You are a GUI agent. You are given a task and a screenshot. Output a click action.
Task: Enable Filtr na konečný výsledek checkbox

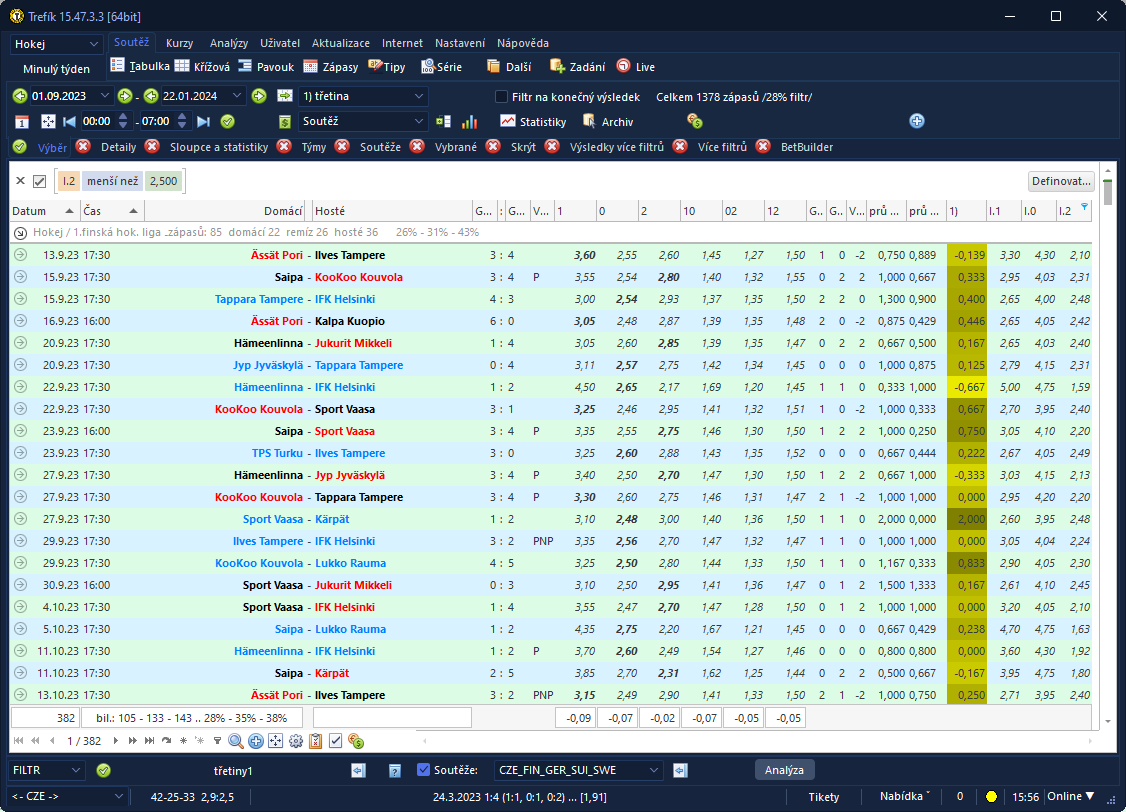coord(502,97)
